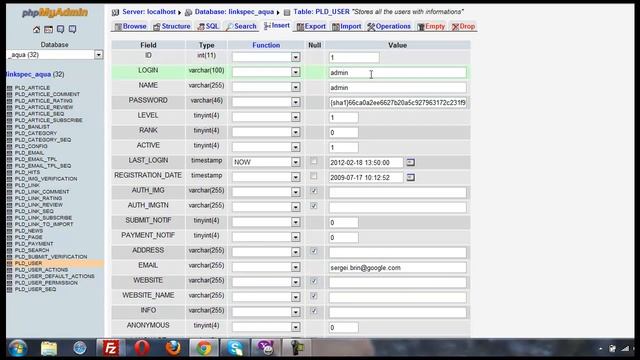The image size is (640, 360).
Task: Toggle the REGISTRATION_DATE null checkbox
Action: 313,176
